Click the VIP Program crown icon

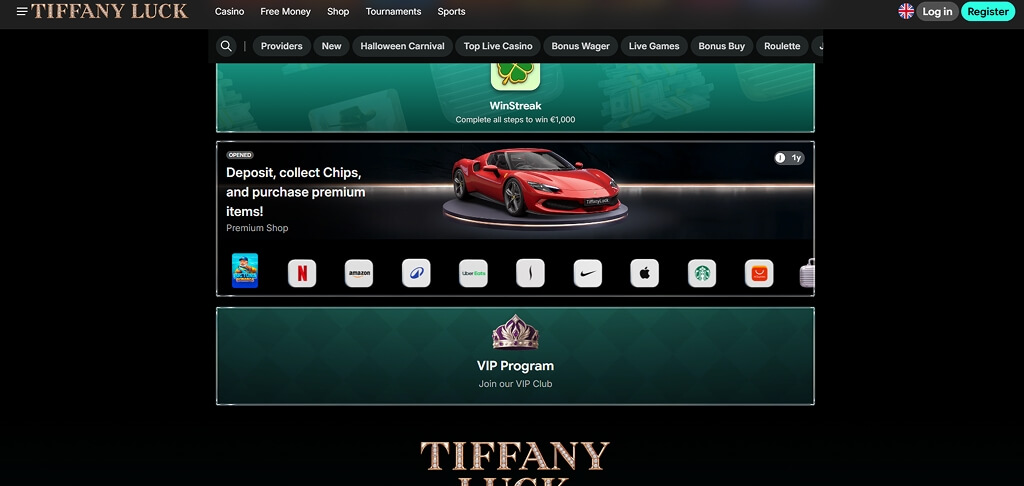point(515,332)
